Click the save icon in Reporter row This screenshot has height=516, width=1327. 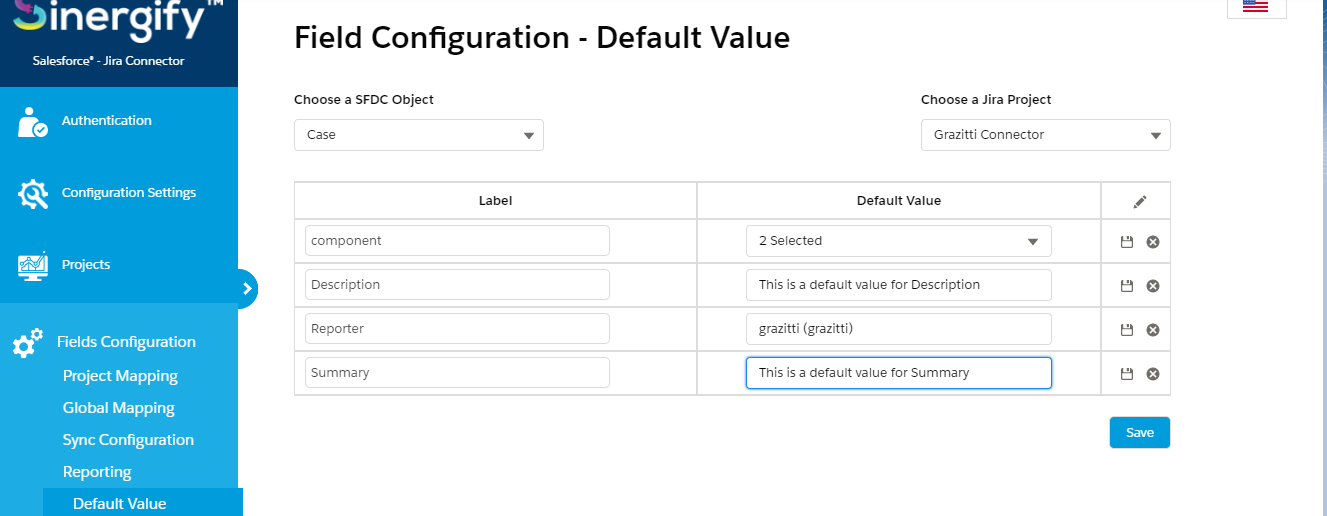1127,330
